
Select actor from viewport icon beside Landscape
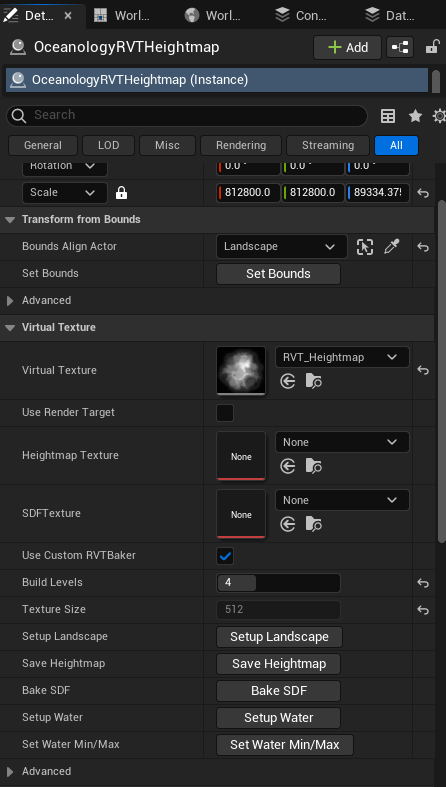tap(365, 246)
